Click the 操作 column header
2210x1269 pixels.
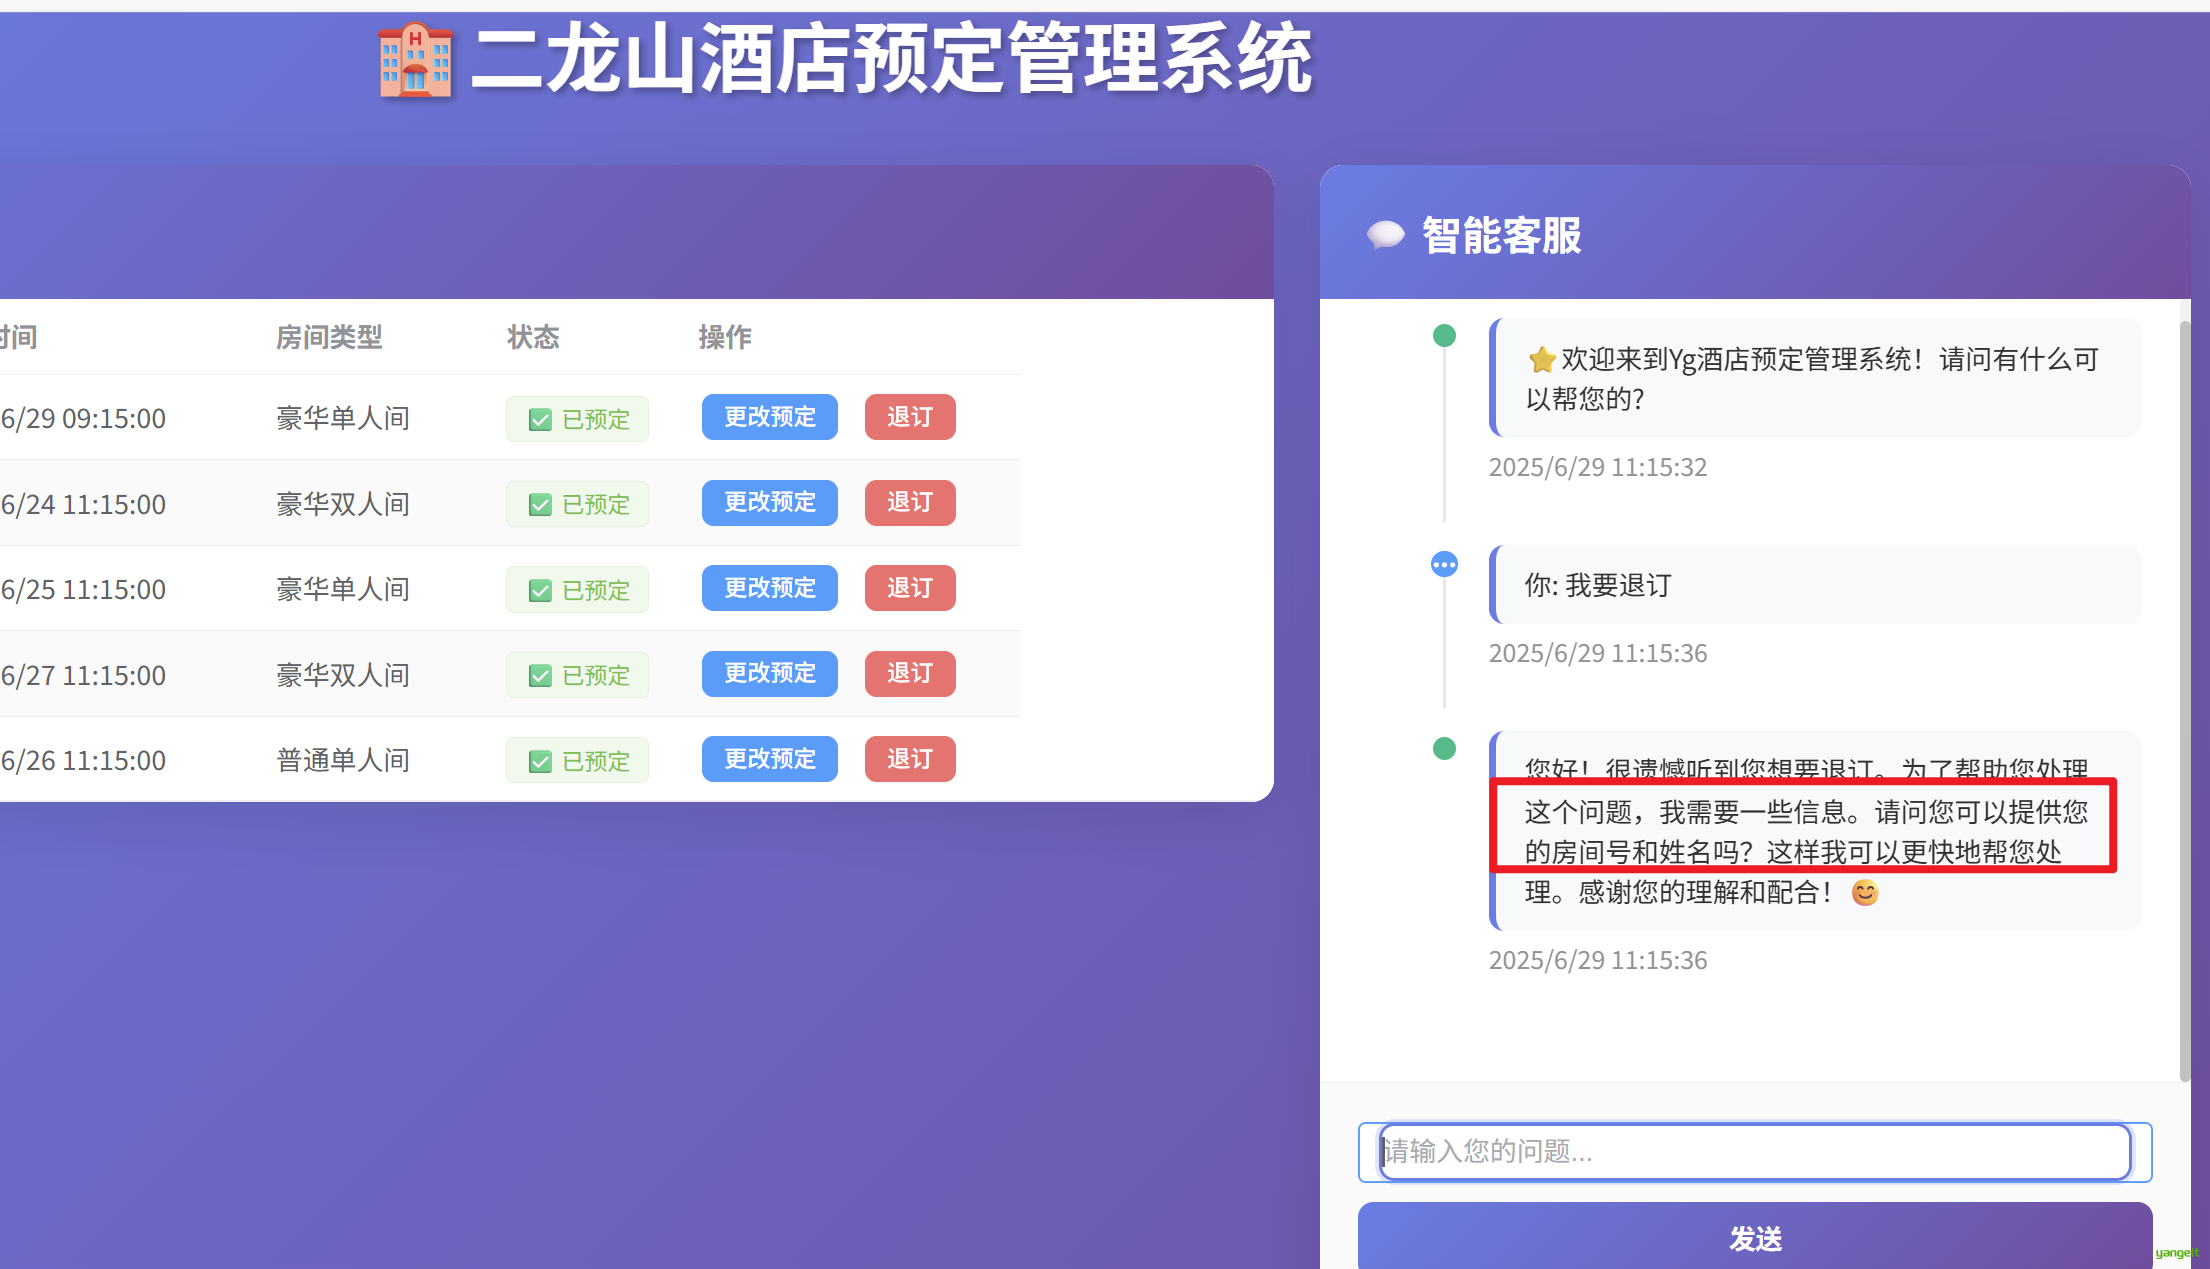725,337
